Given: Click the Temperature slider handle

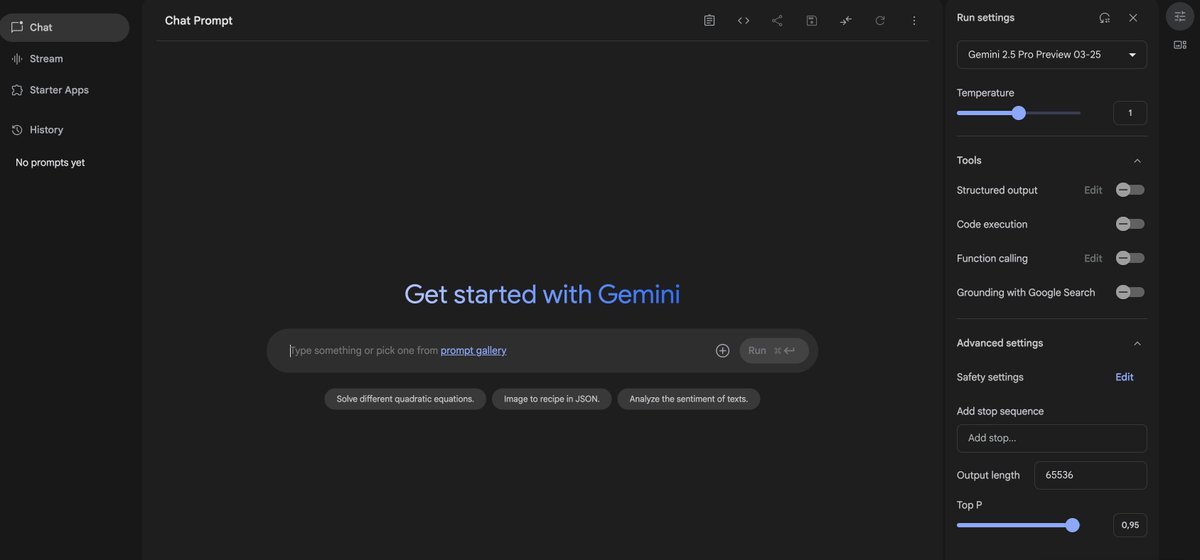Looking at the screenshot, I should click(1019, 113).
